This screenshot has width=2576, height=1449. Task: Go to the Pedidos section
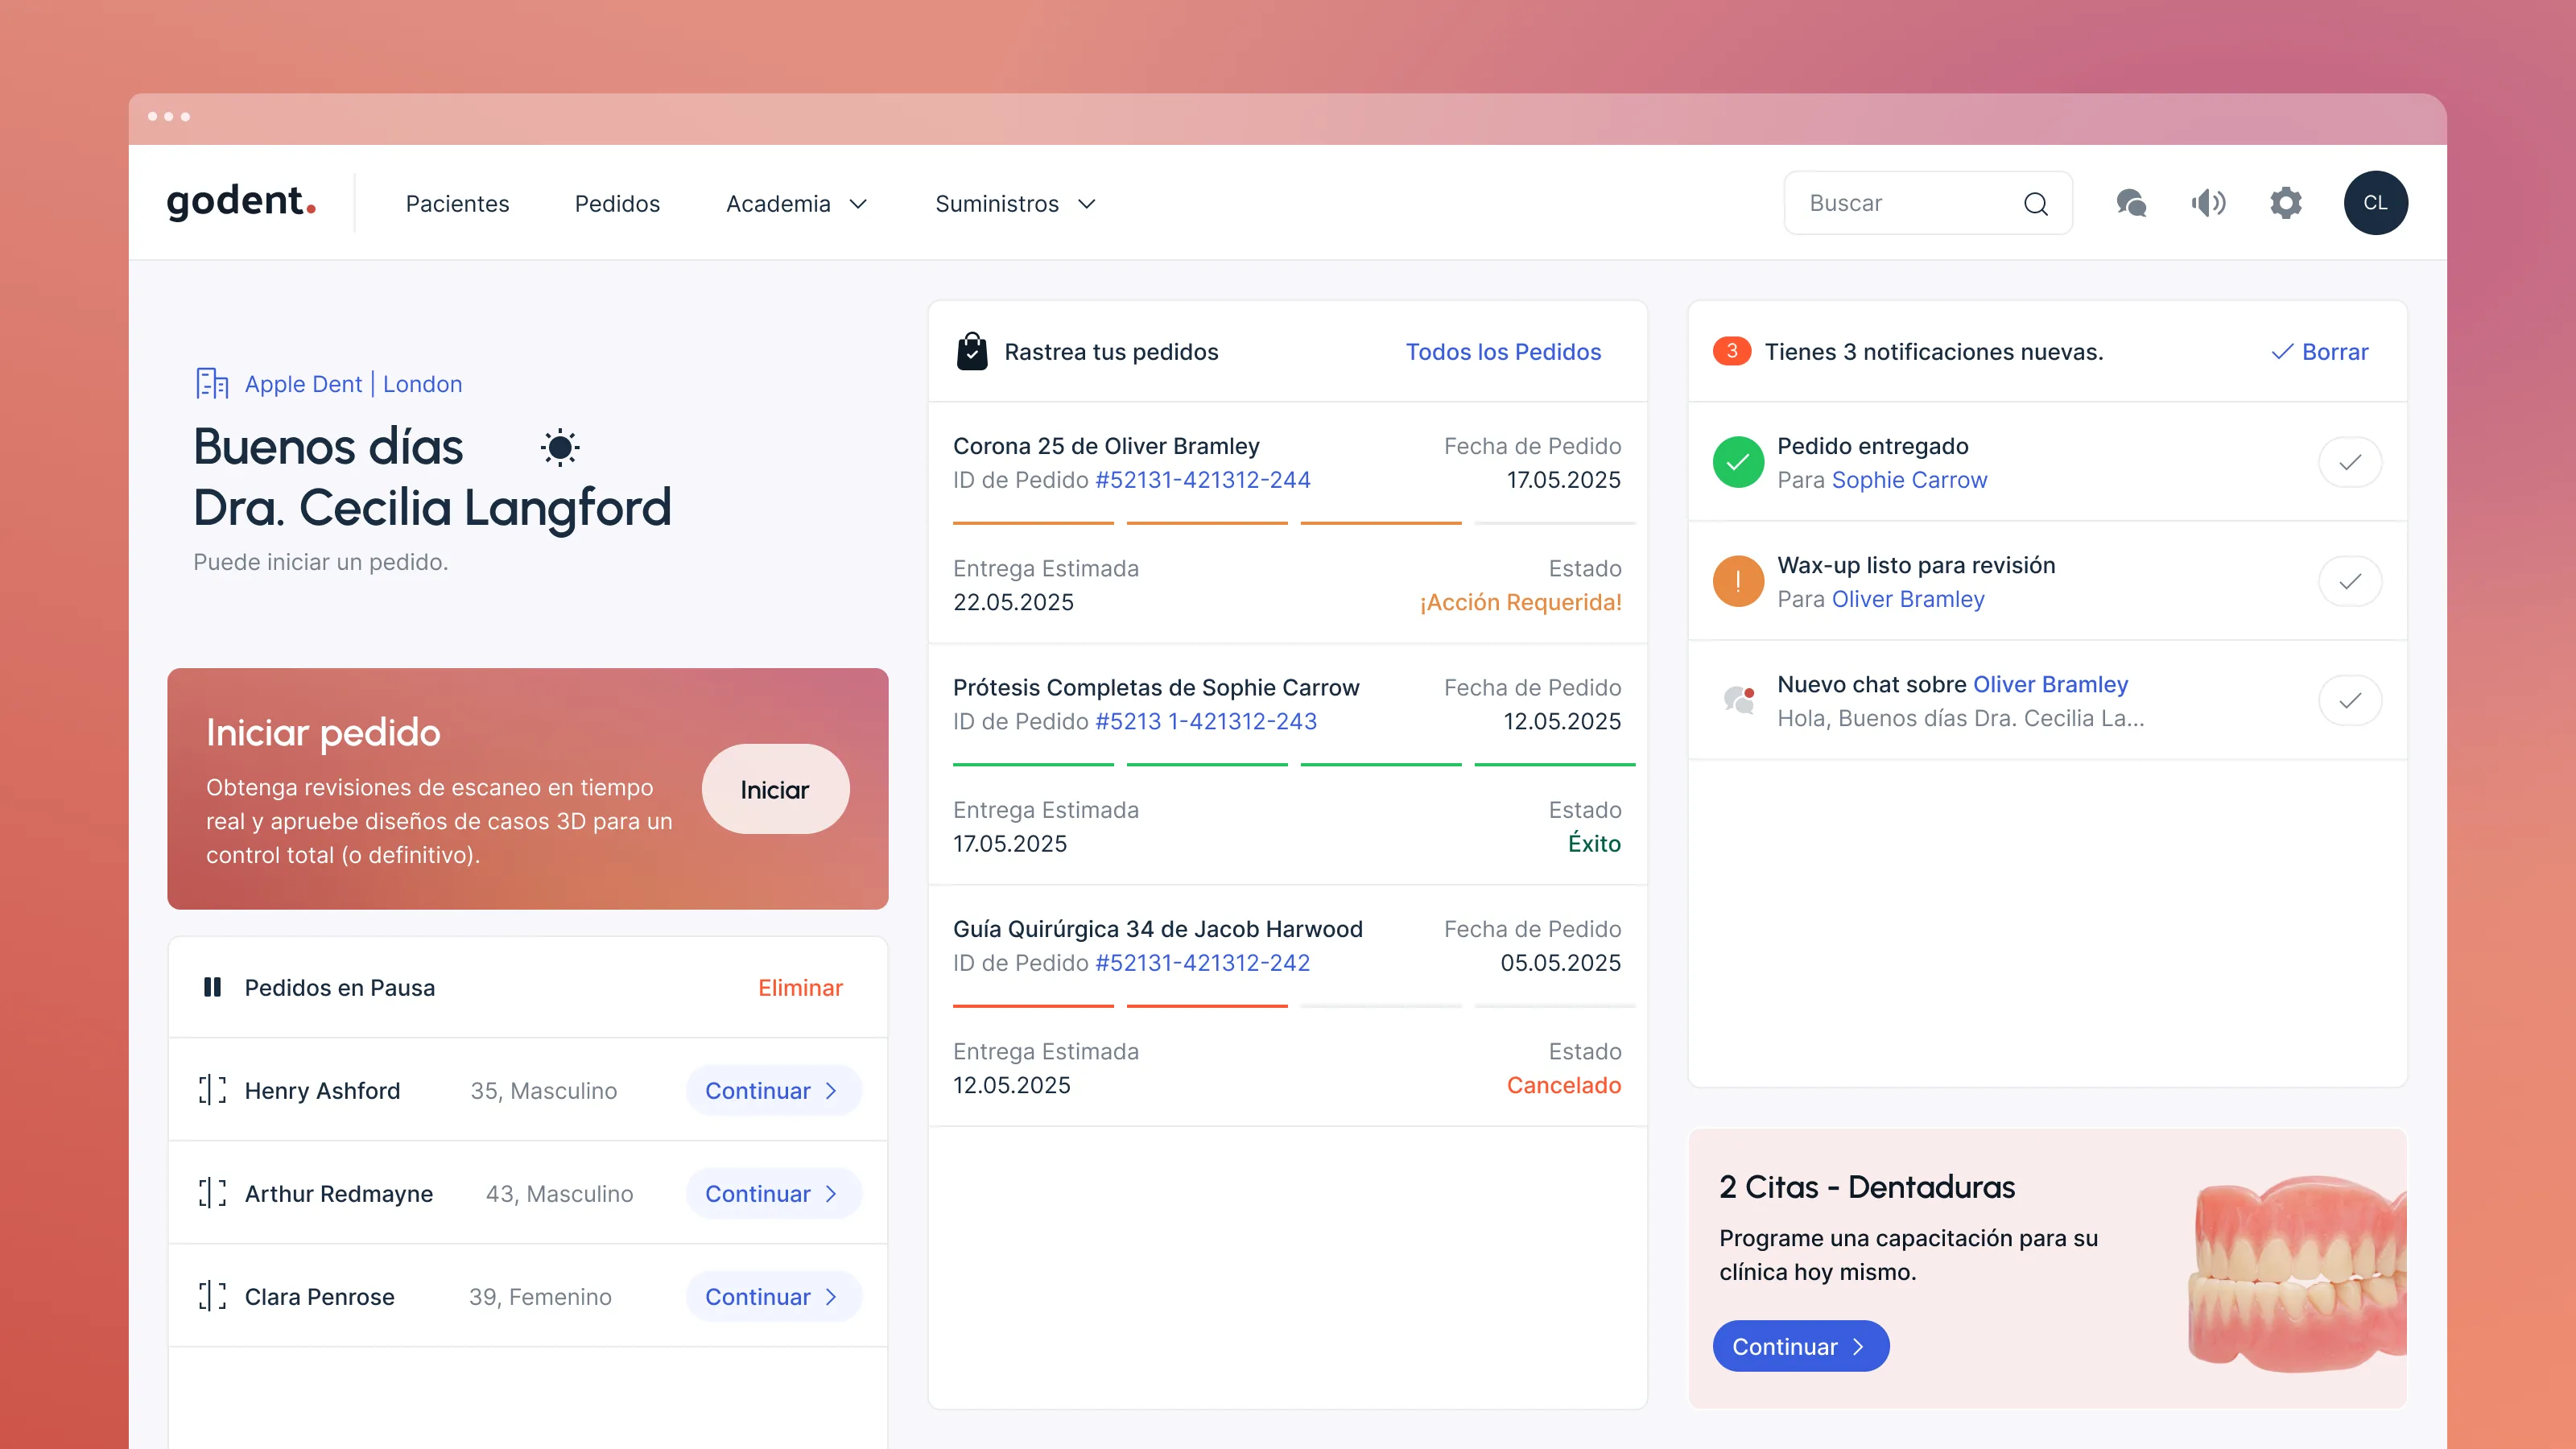(617, 204)
